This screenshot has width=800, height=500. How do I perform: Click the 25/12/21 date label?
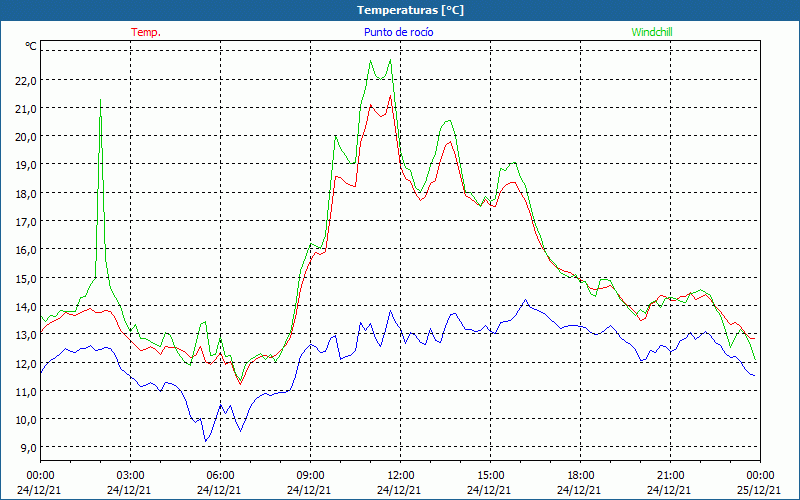(759, 490)
